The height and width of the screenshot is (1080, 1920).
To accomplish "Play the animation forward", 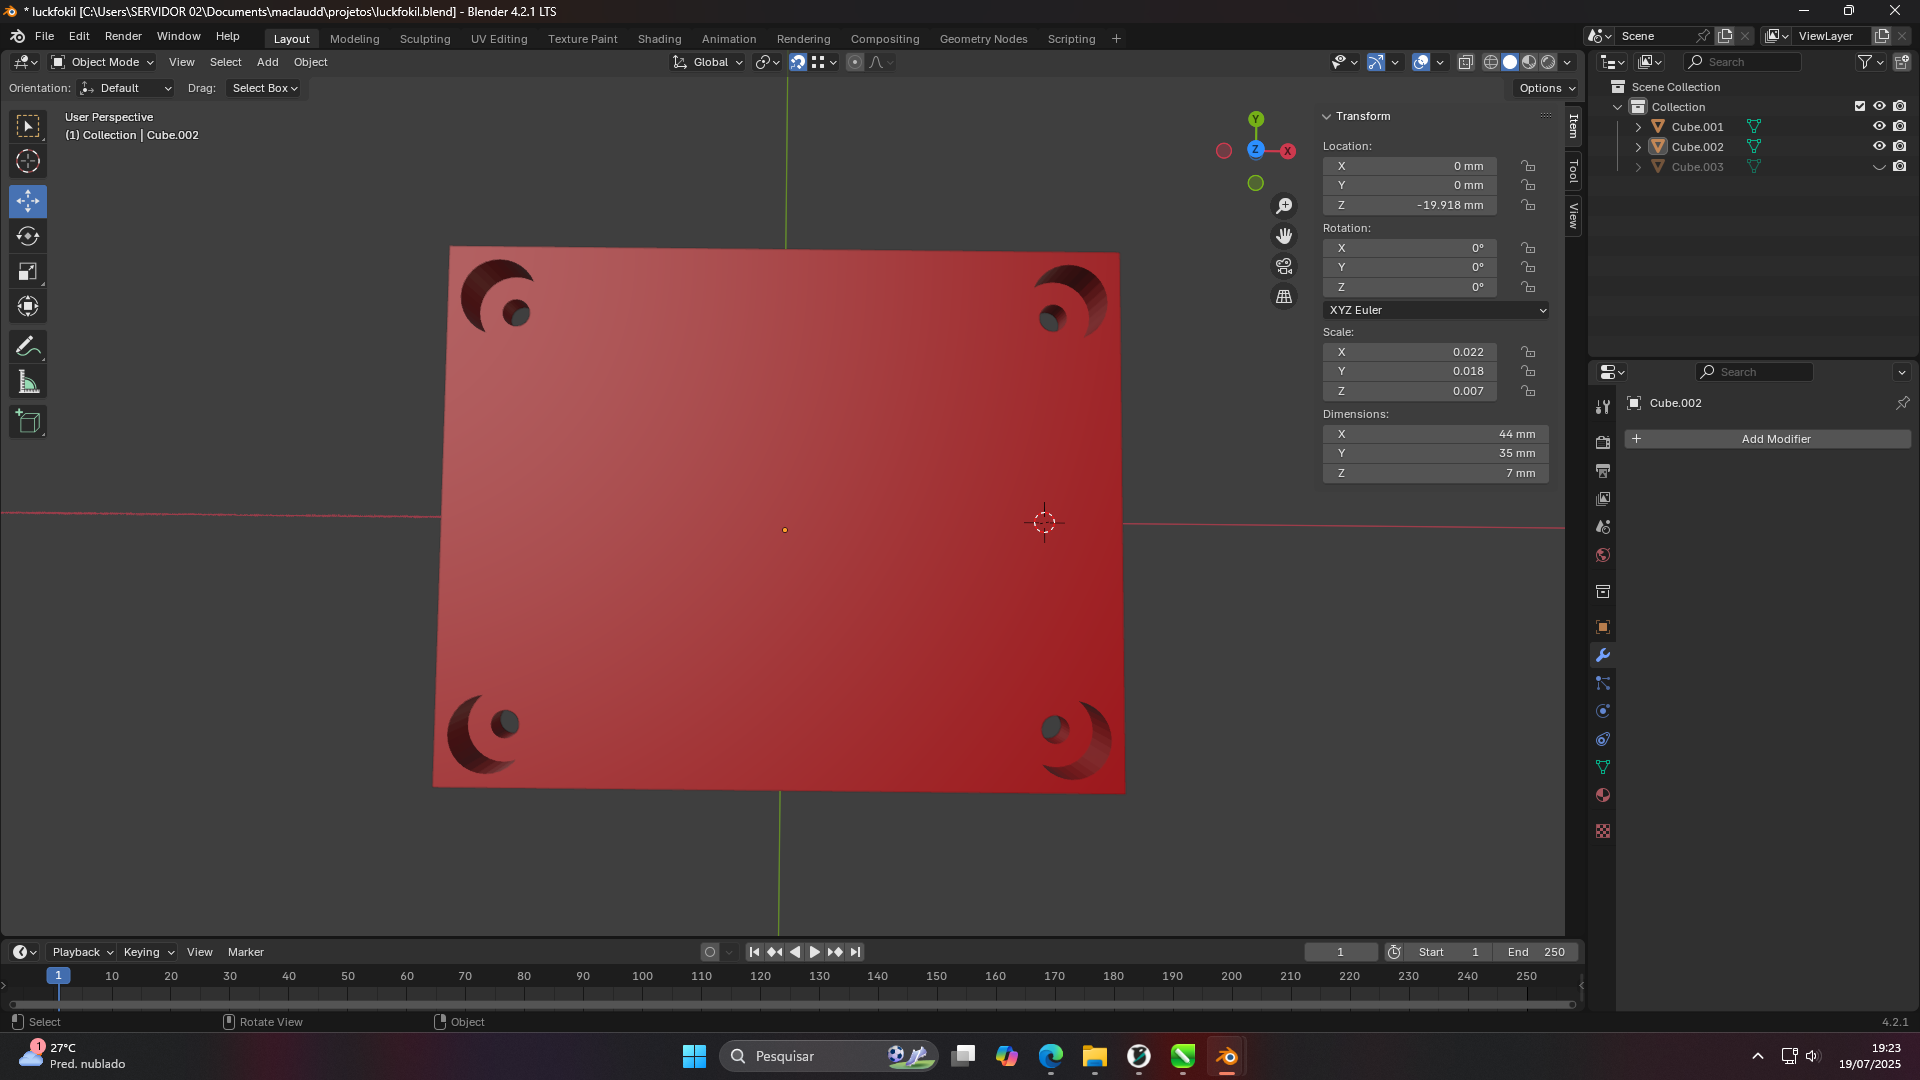I will 815,952.
